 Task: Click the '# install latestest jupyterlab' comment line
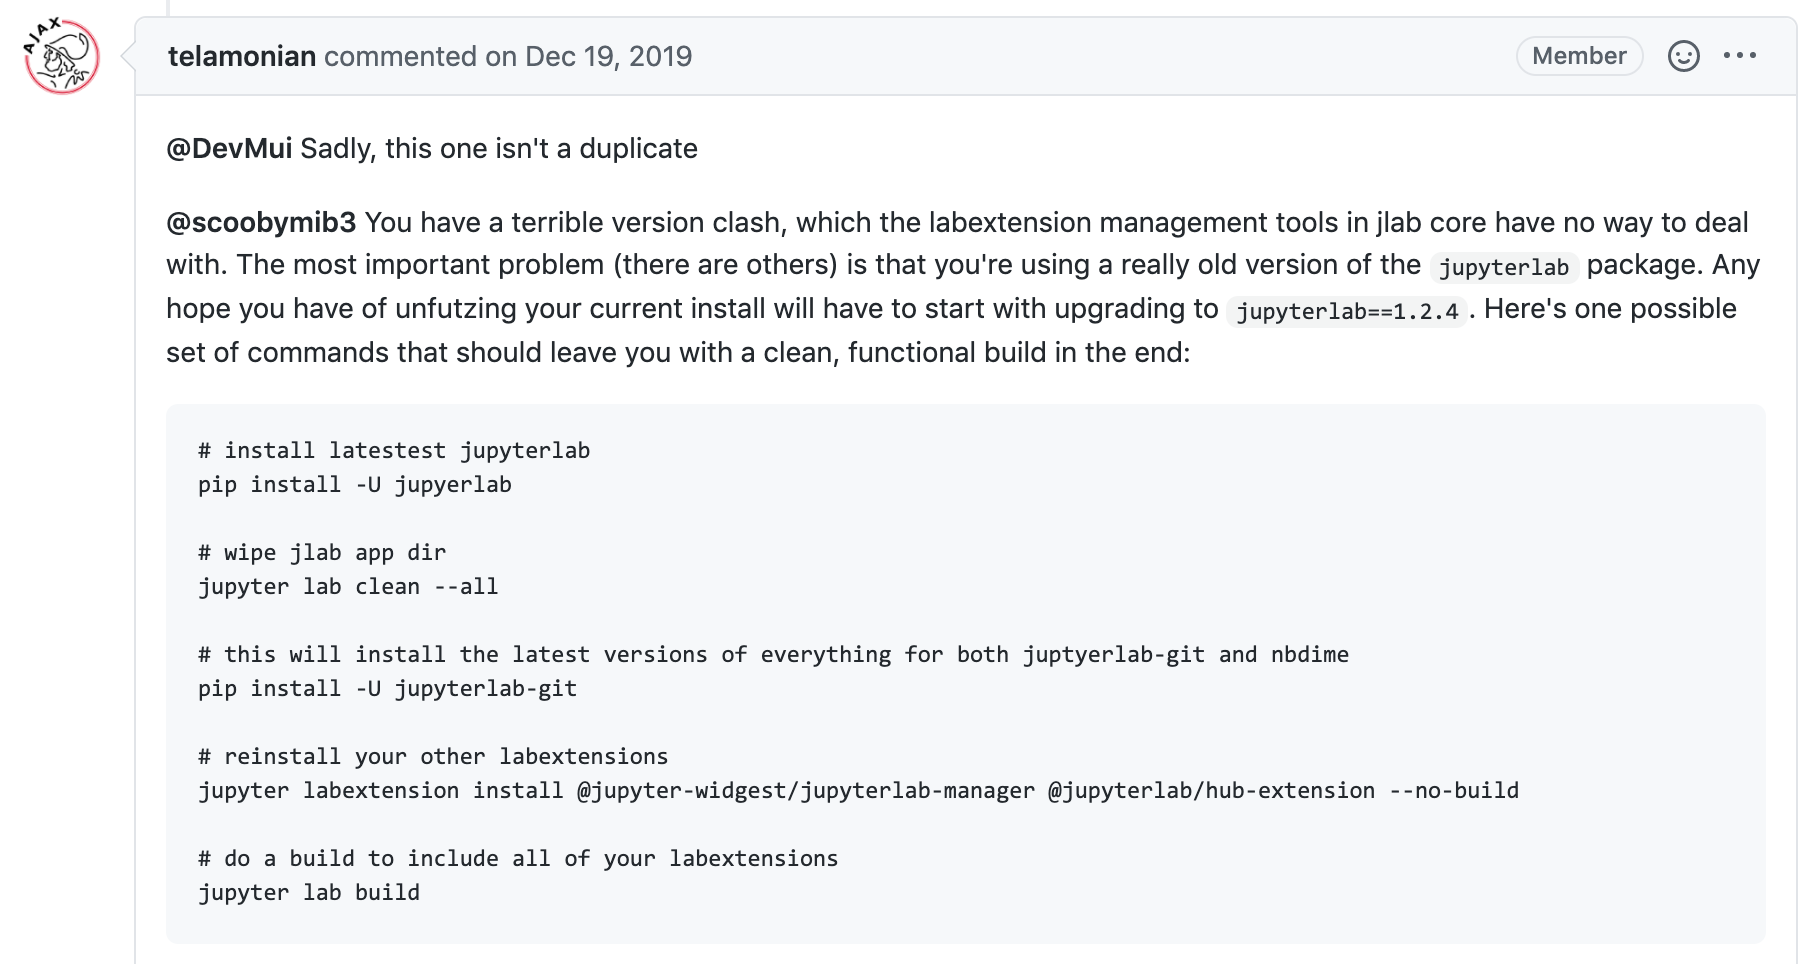click(394, 451)
